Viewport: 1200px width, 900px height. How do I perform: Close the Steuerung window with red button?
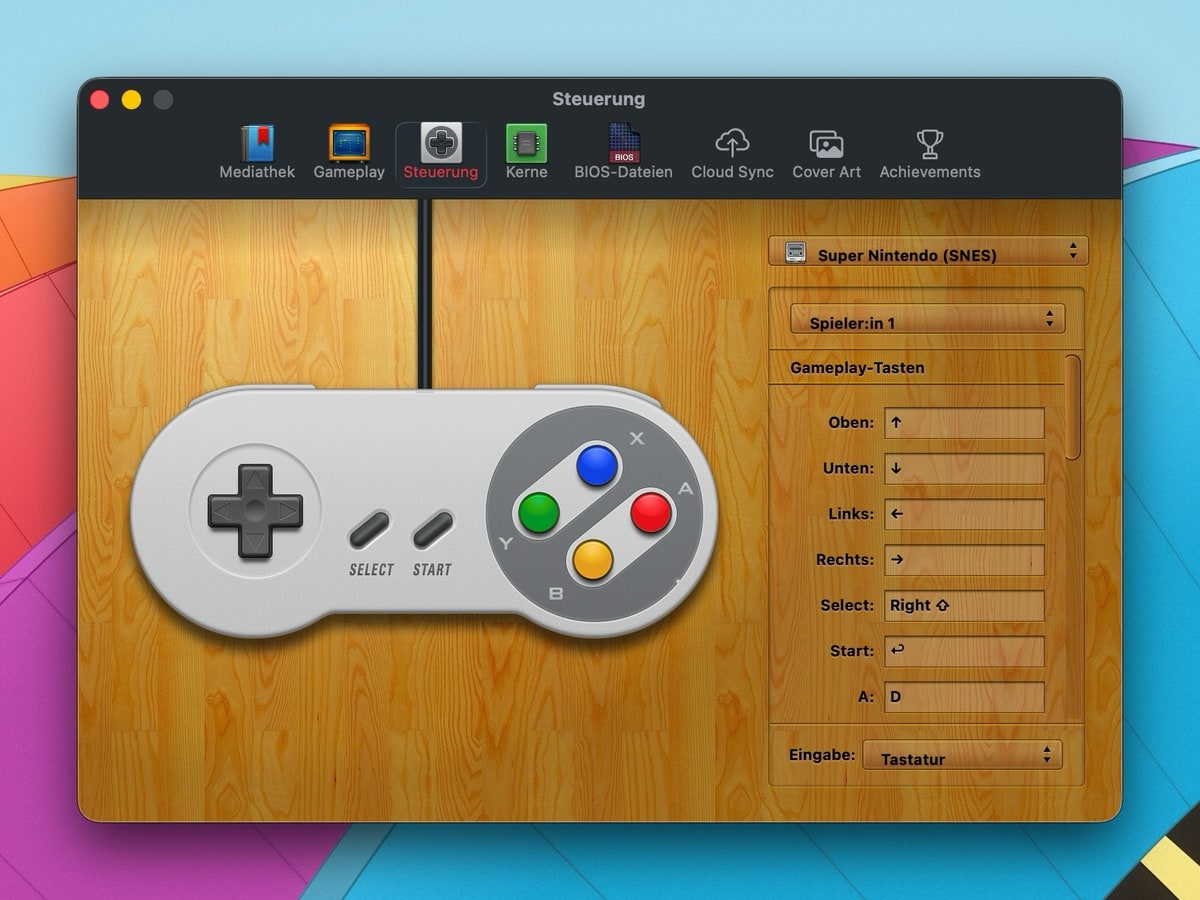(100, 99)
